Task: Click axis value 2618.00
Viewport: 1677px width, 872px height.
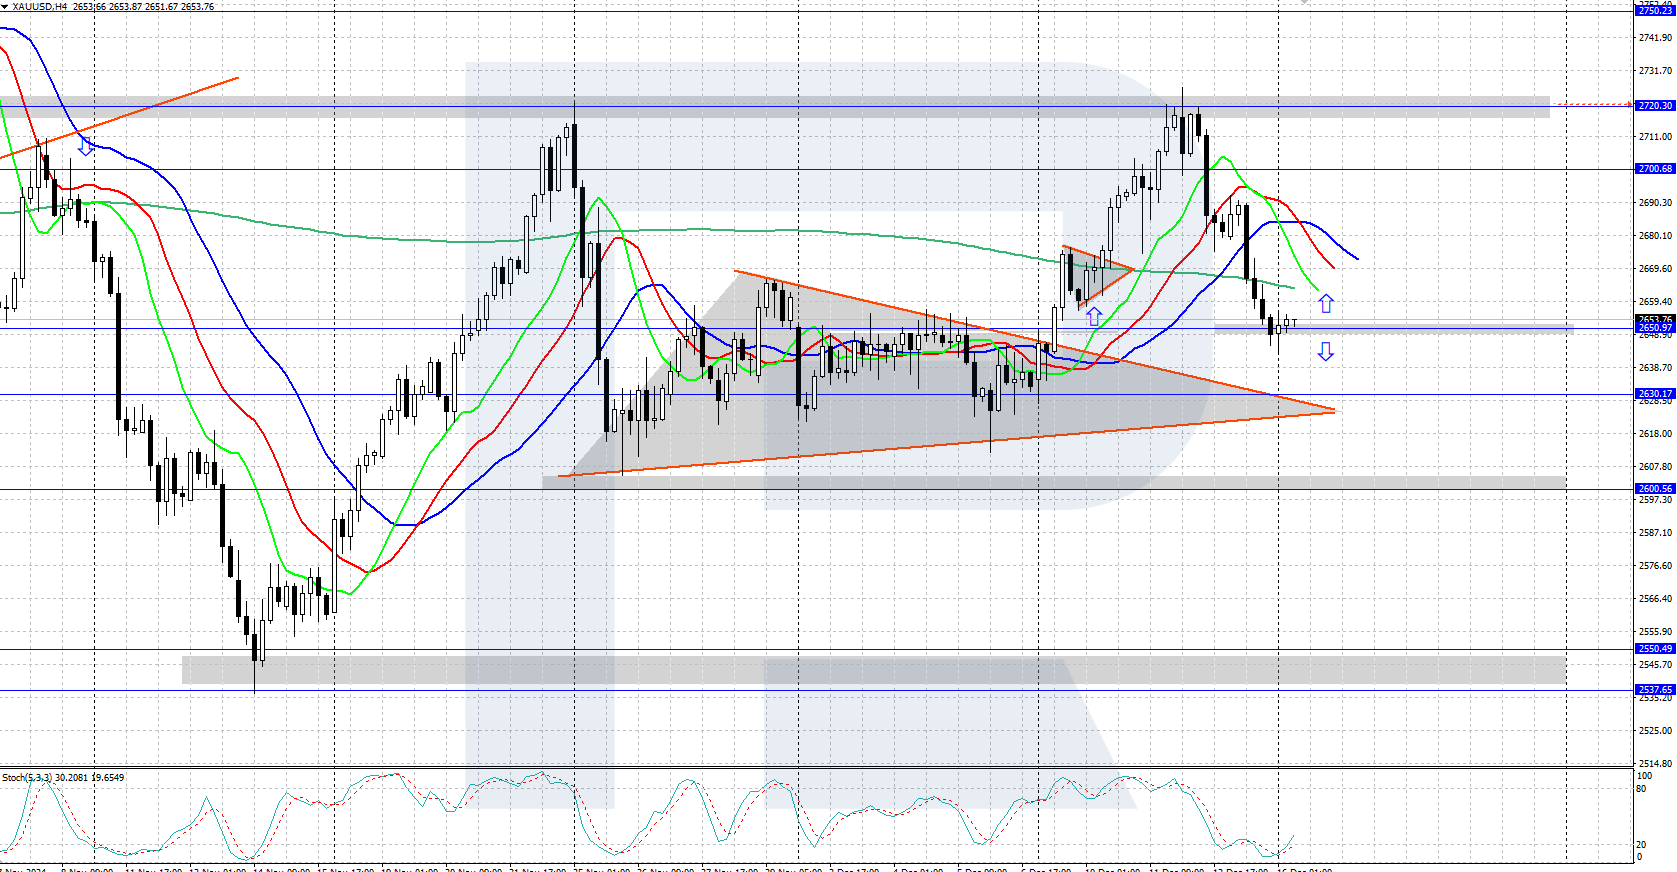Action: (1655, 434)
